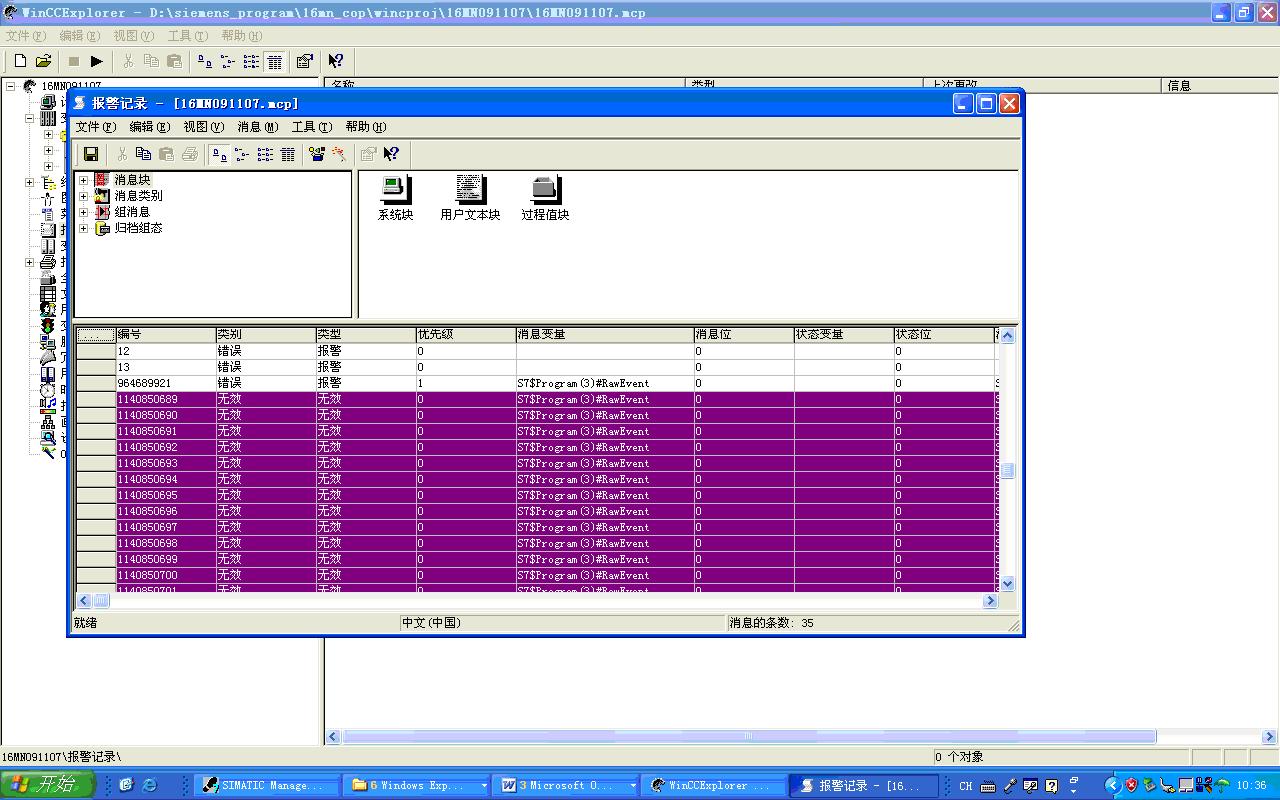The width and height of the screenshot is (1280, 800).
Task: Expand the 消息块 tree node
Action: (84, 180)
